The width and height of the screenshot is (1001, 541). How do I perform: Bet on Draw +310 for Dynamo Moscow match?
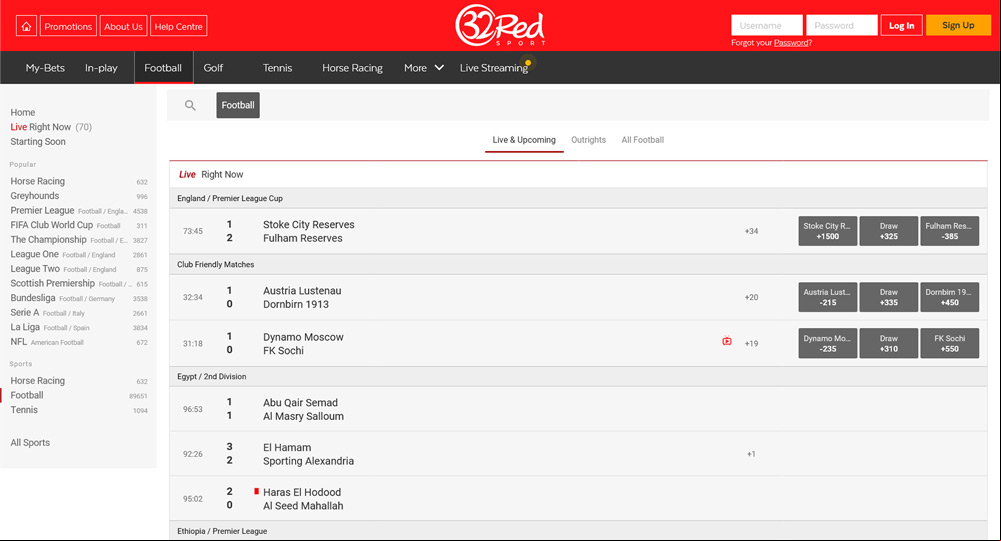click(889, 344)
